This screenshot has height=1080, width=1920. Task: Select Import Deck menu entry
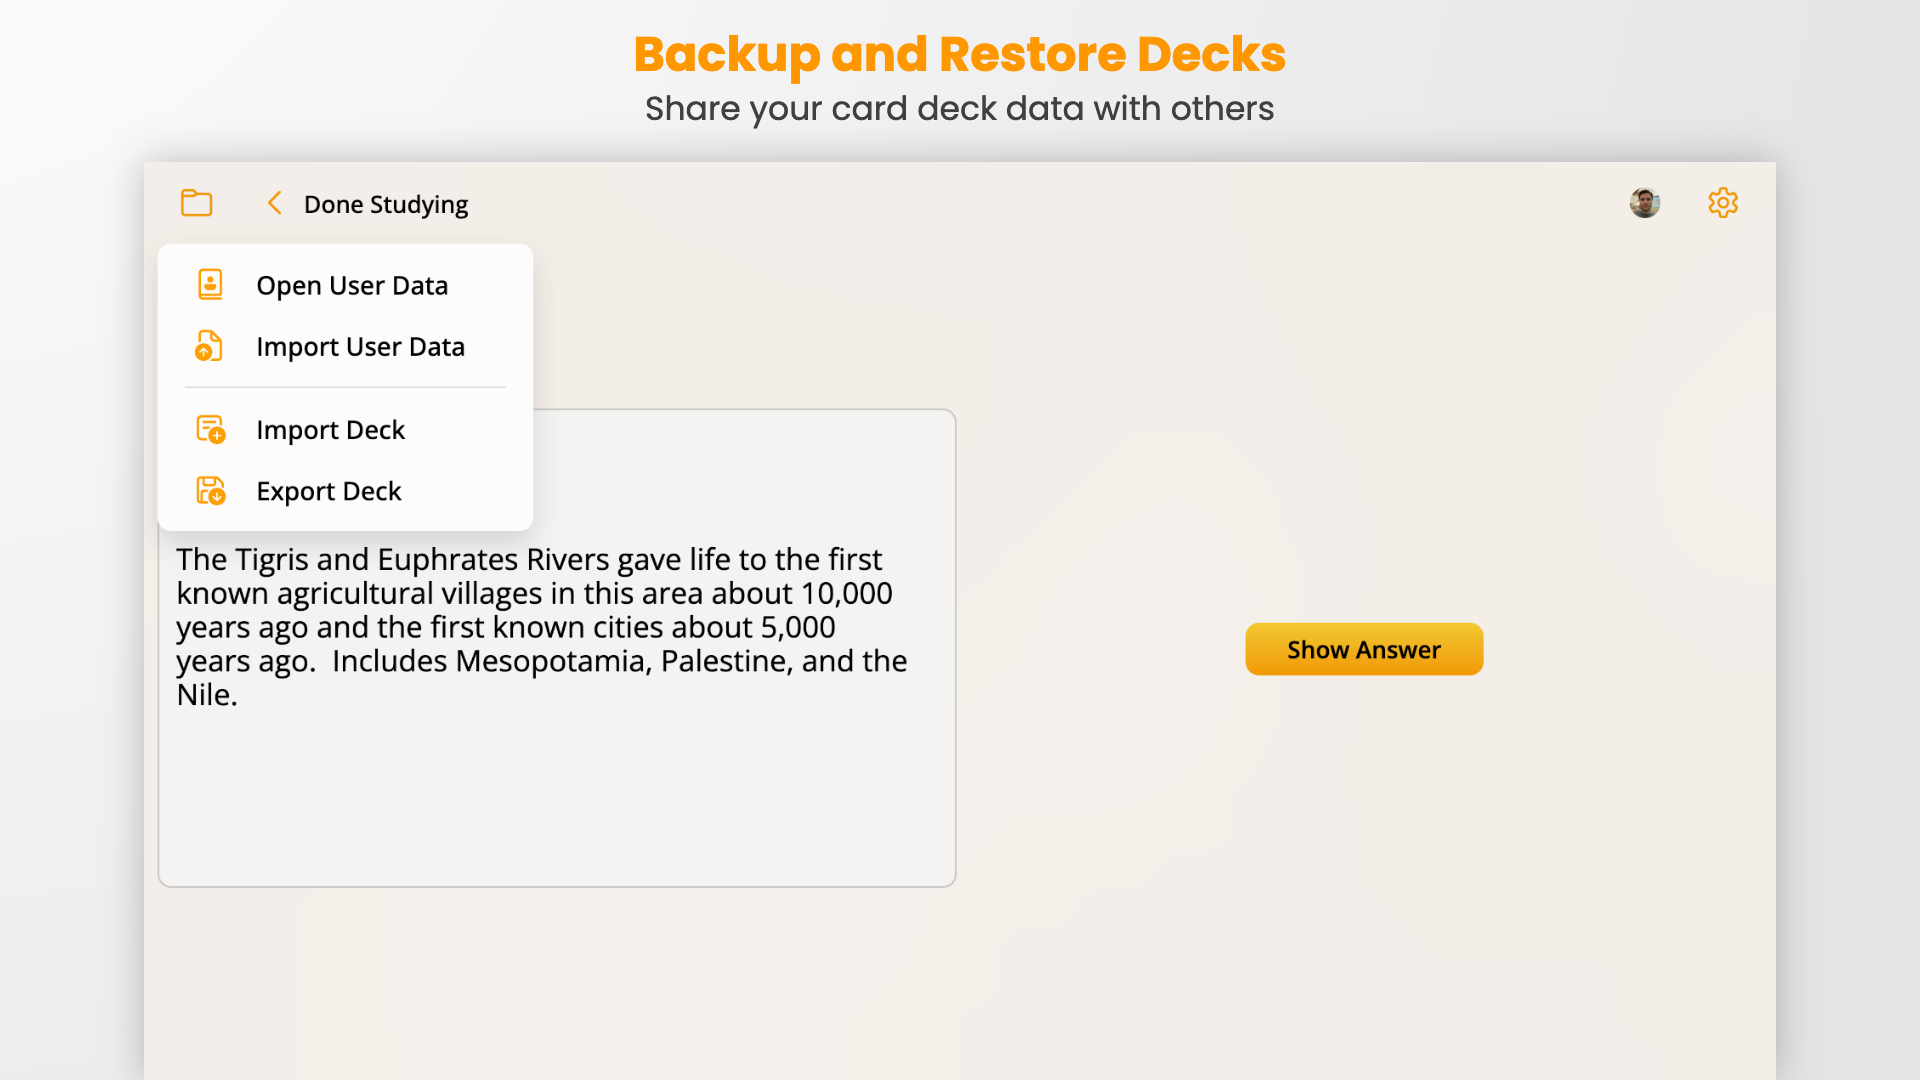point(345,429)
